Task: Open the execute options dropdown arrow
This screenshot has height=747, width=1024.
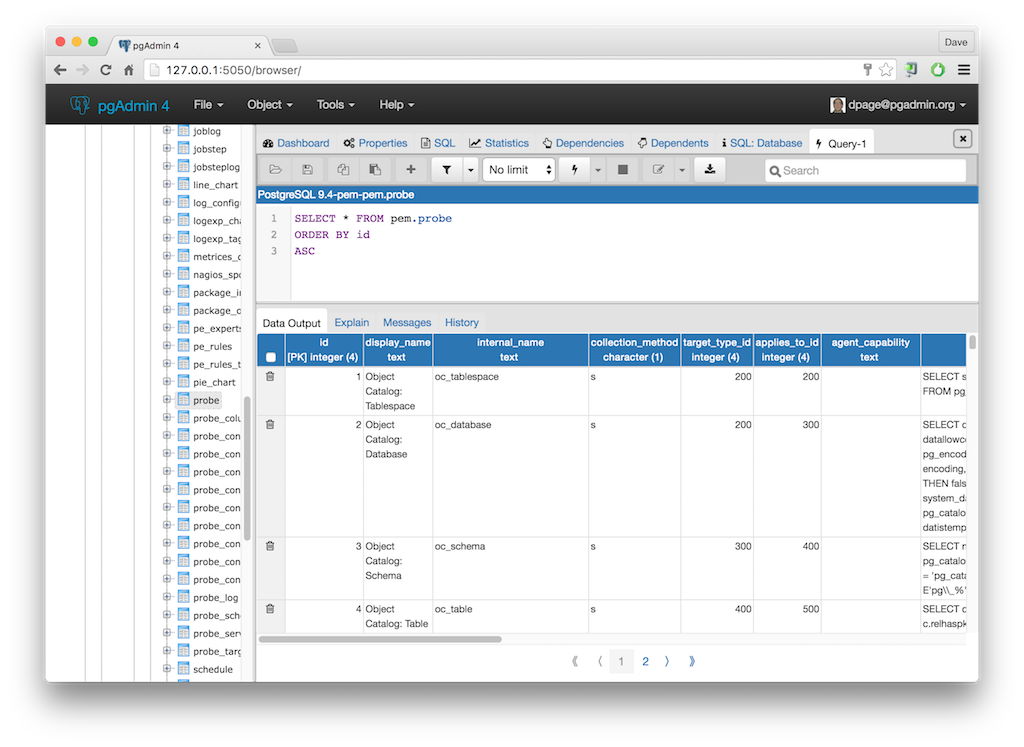Action: pos(598,170)
